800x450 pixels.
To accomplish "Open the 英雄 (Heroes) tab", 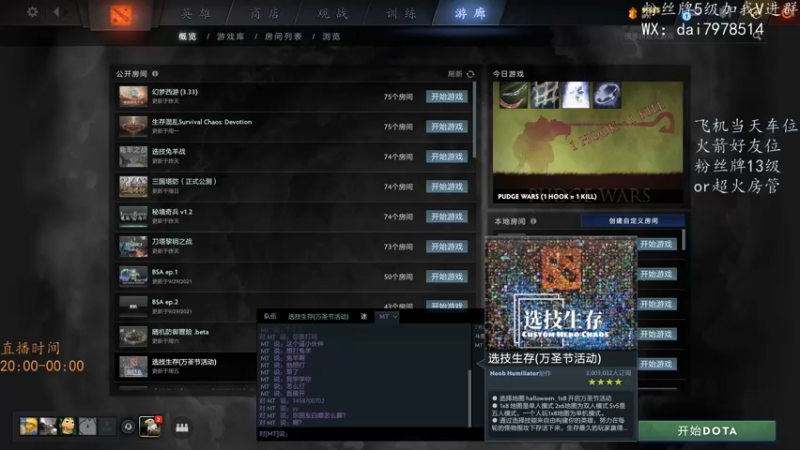I will tap(196, 13).
